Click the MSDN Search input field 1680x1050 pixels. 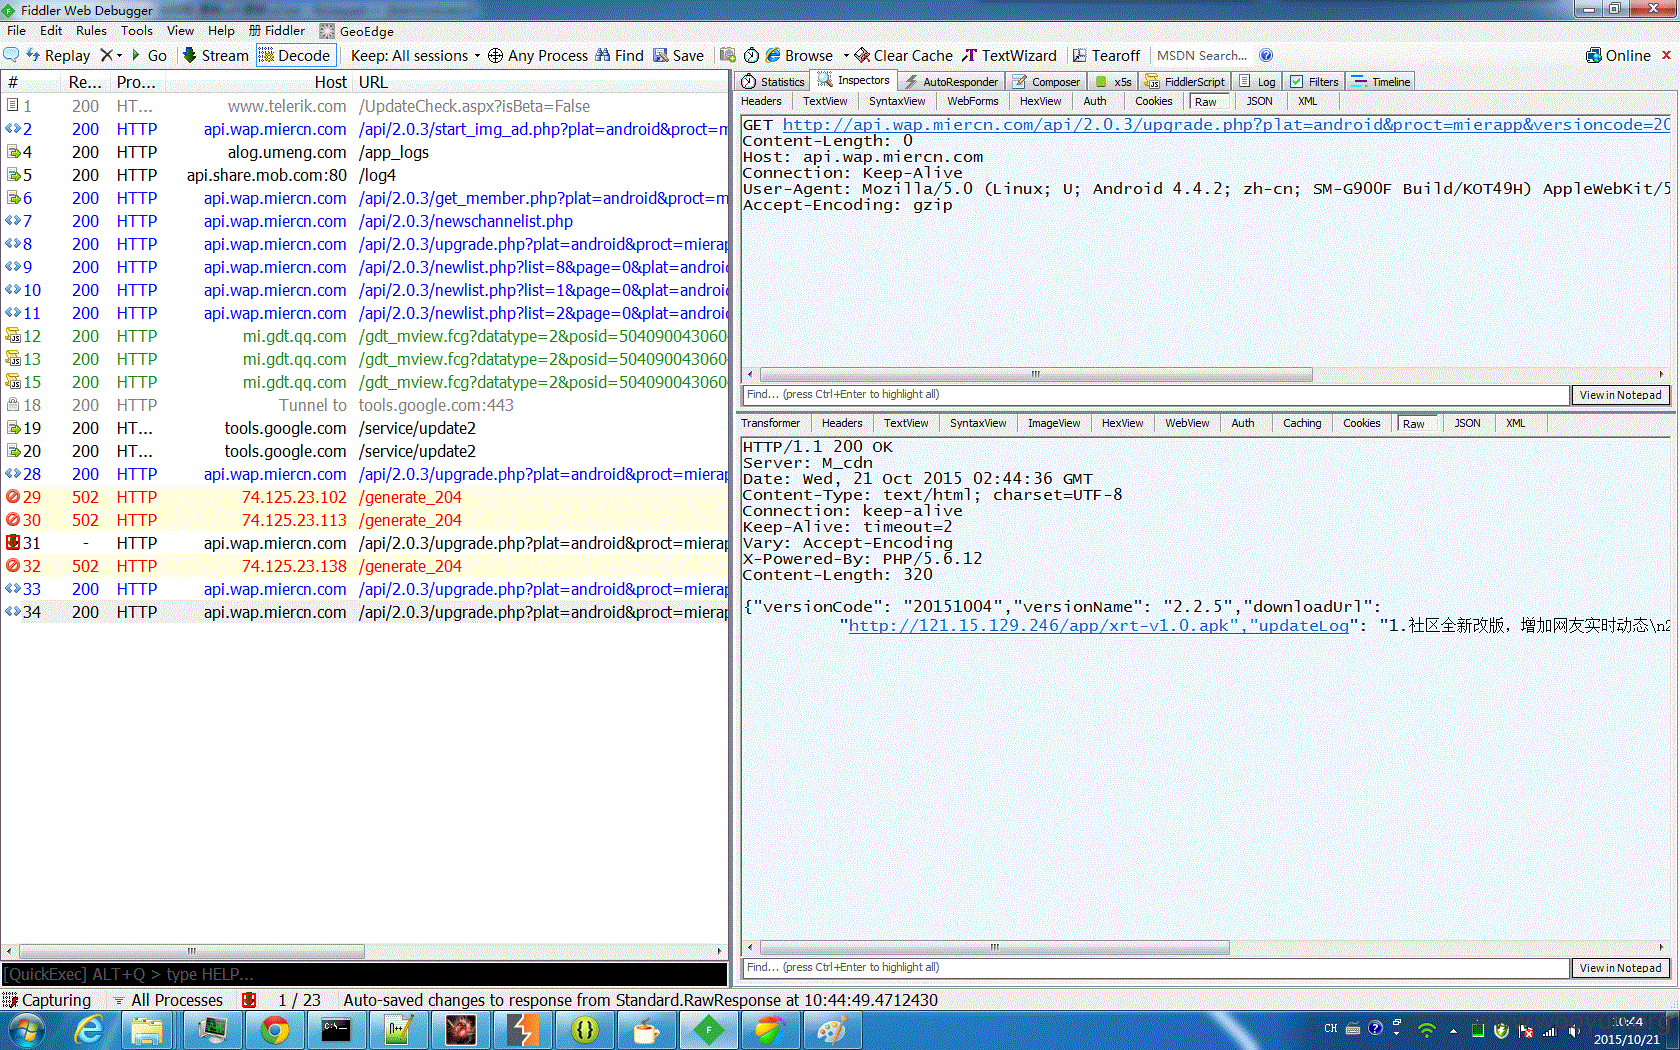point(1202,55)
